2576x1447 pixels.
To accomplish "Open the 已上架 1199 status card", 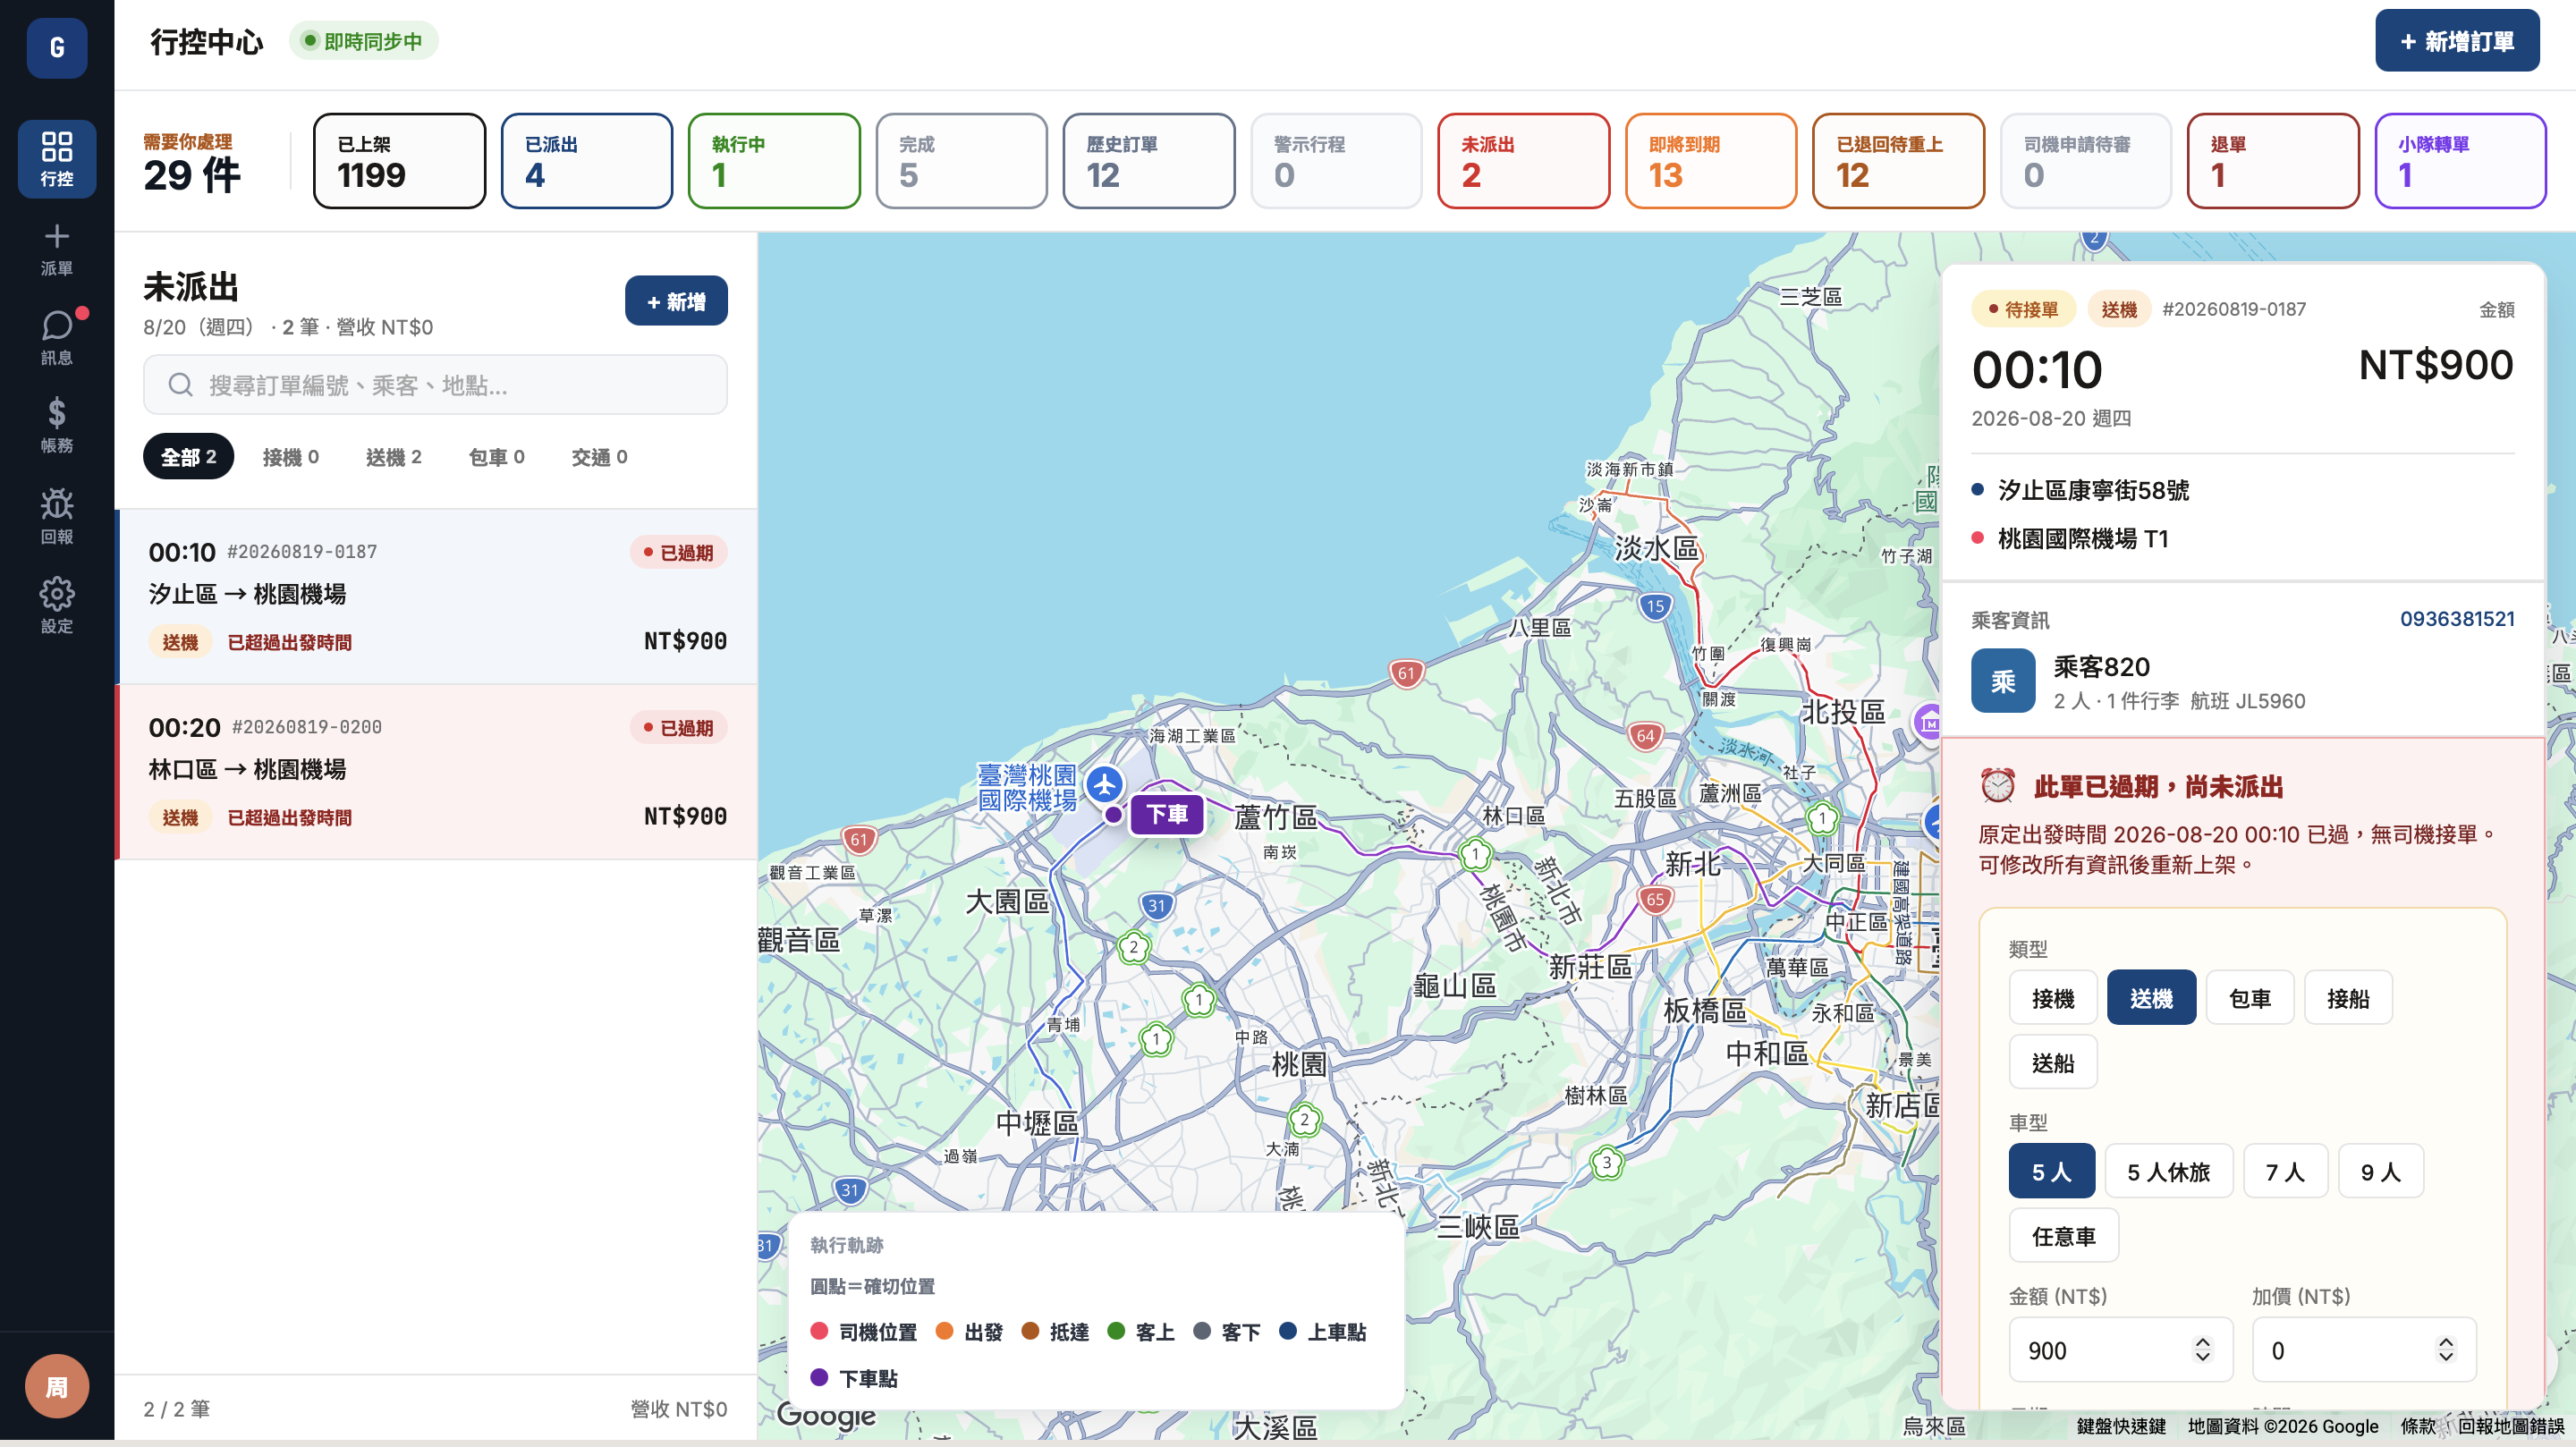I will tap(400, 161).
